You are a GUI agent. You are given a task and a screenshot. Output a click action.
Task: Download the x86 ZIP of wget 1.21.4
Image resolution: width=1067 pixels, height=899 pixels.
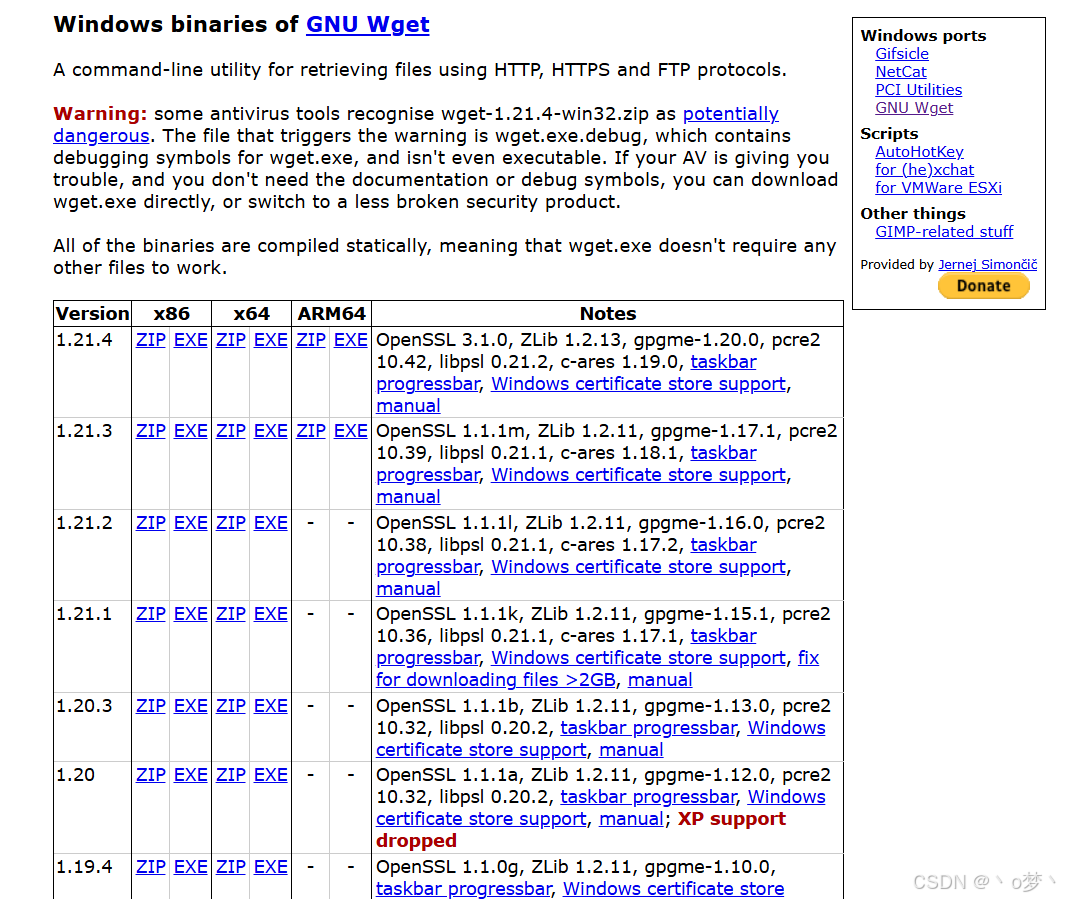(x=150, y=339)
